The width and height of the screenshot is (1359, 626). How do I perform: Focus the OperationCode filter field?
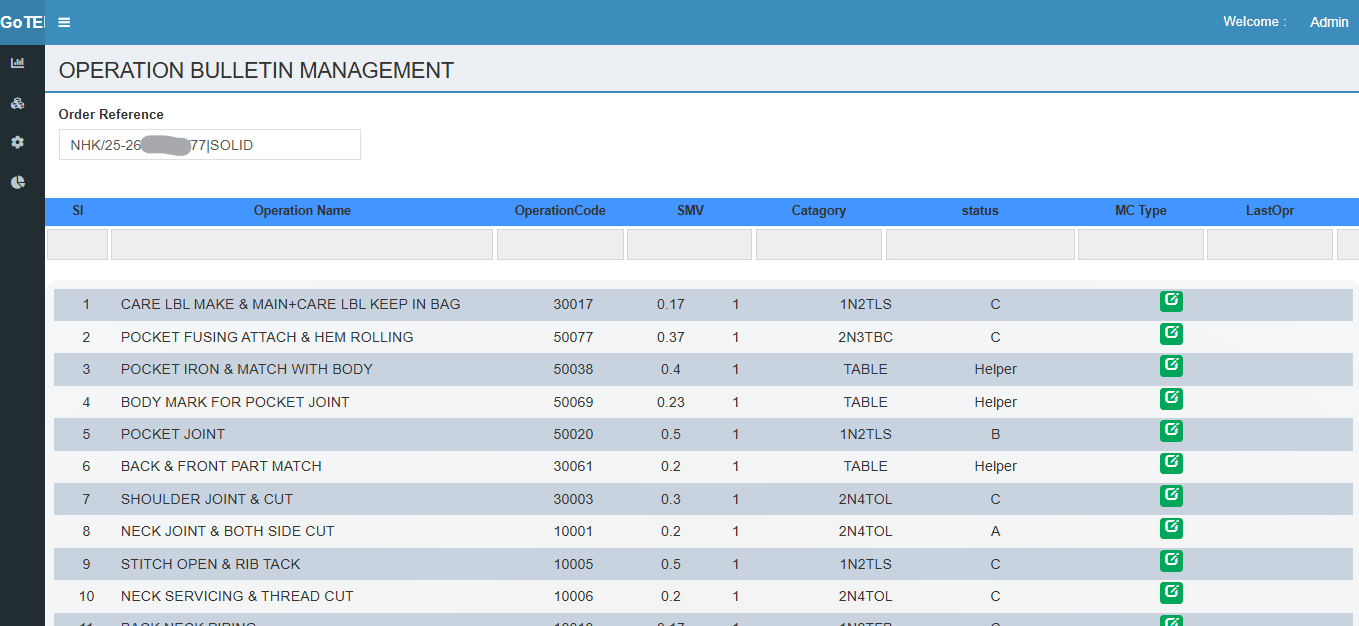click(560, 245)
